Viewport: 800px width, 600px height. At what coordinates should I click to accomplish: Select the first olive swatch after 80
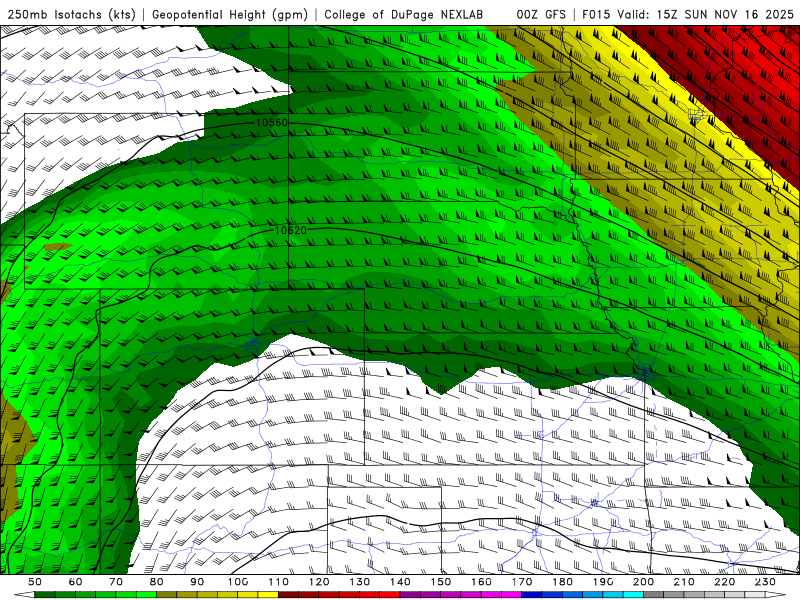tap(167, 595)
